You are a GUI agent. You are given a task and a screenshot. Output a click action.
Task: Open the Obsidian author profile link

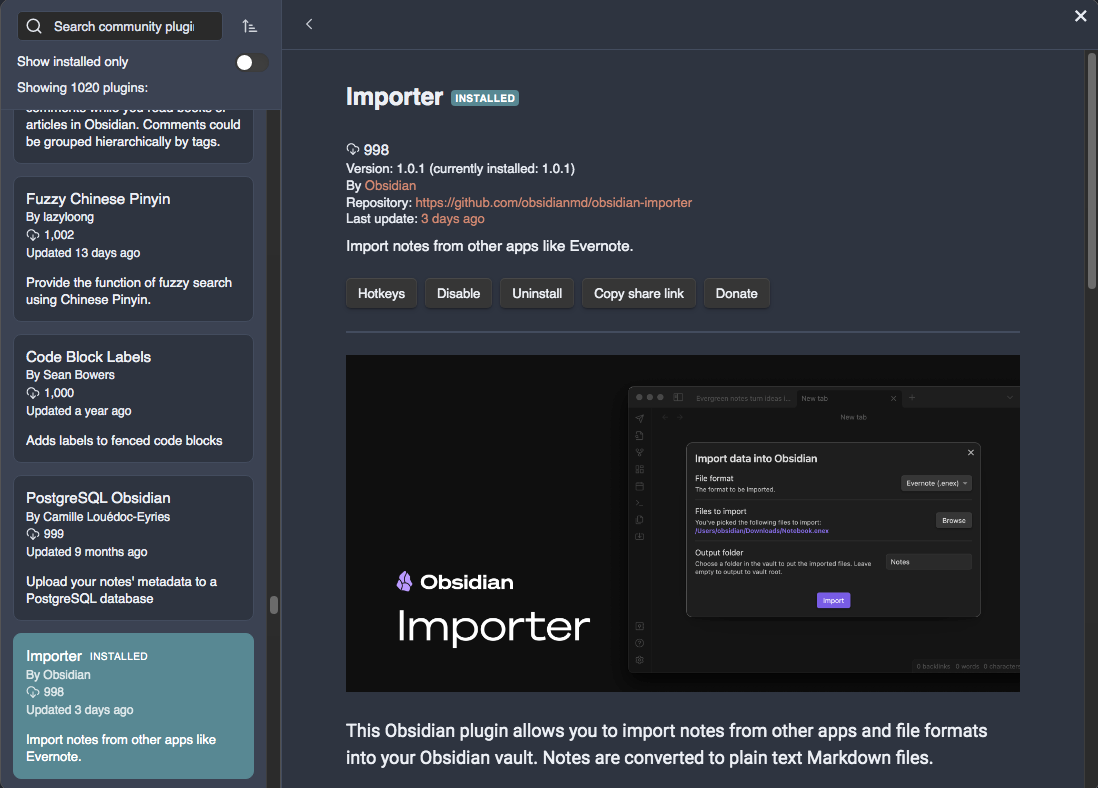click(x=390, y=185)
